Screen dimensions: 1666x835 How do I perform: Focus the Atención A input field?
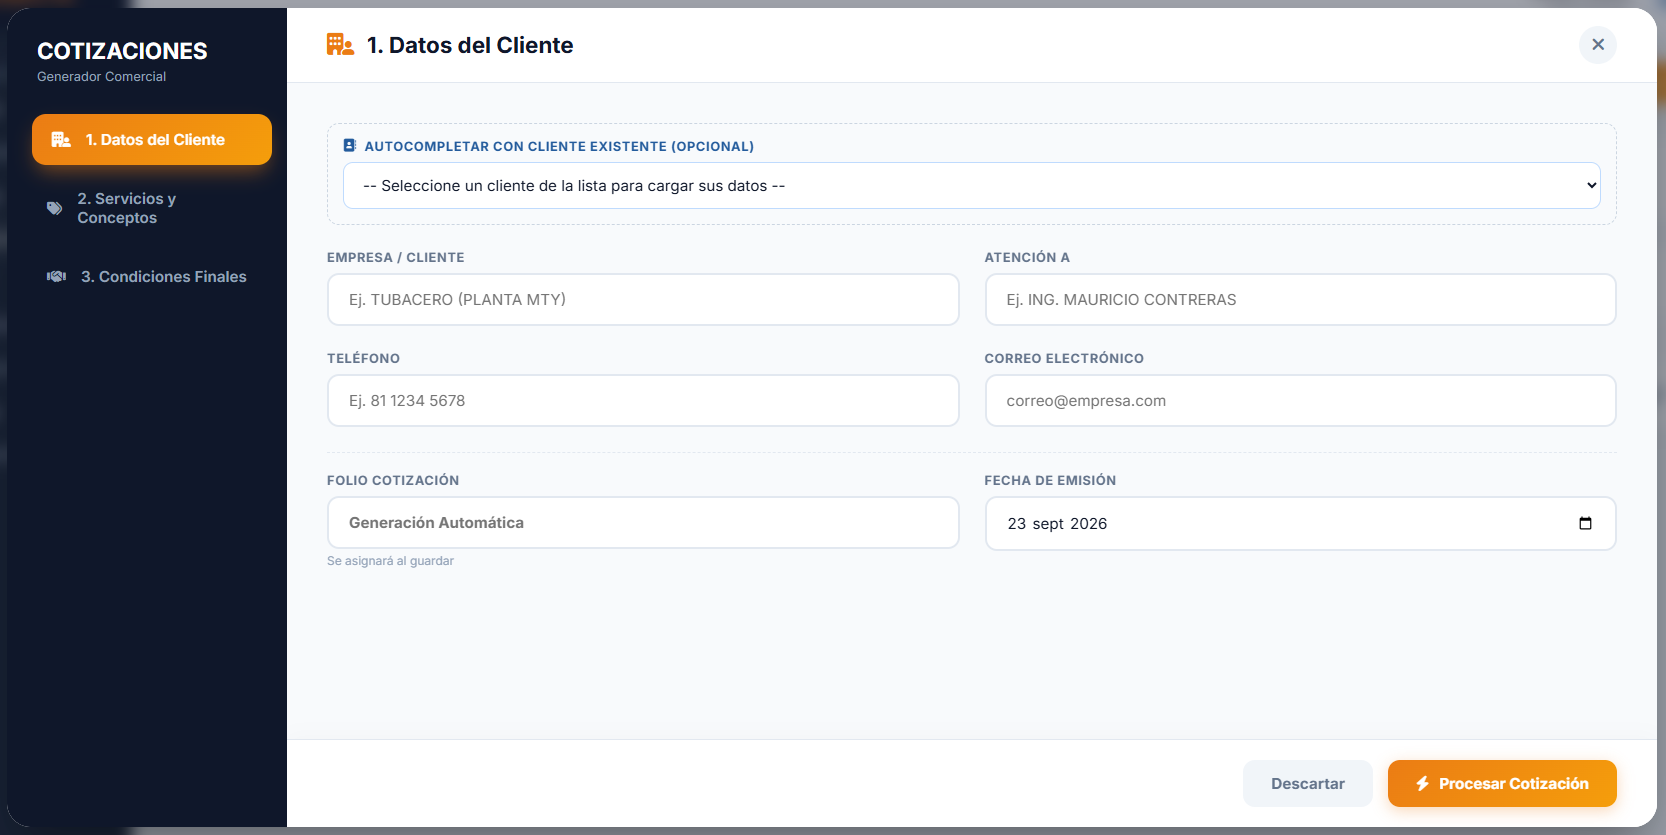point(1300,300)
